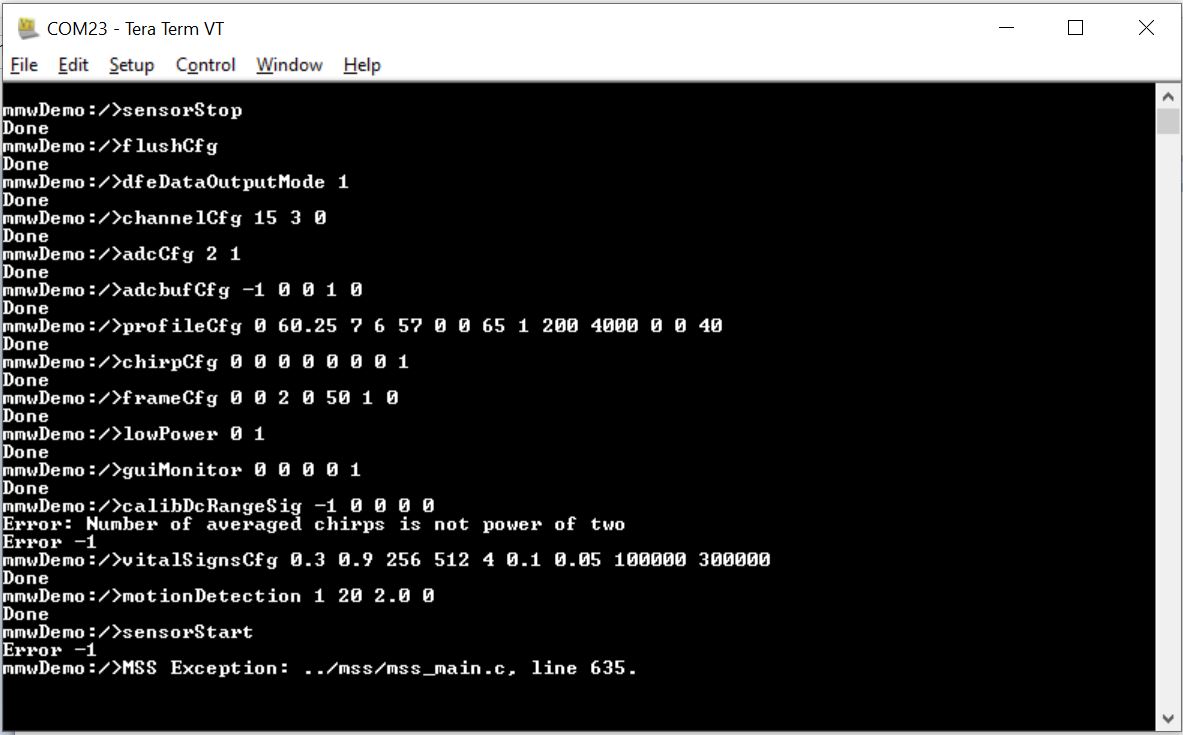Click the Tera Term icon in the title bar
Viewport: 1183px width, 735px height.
28,29
